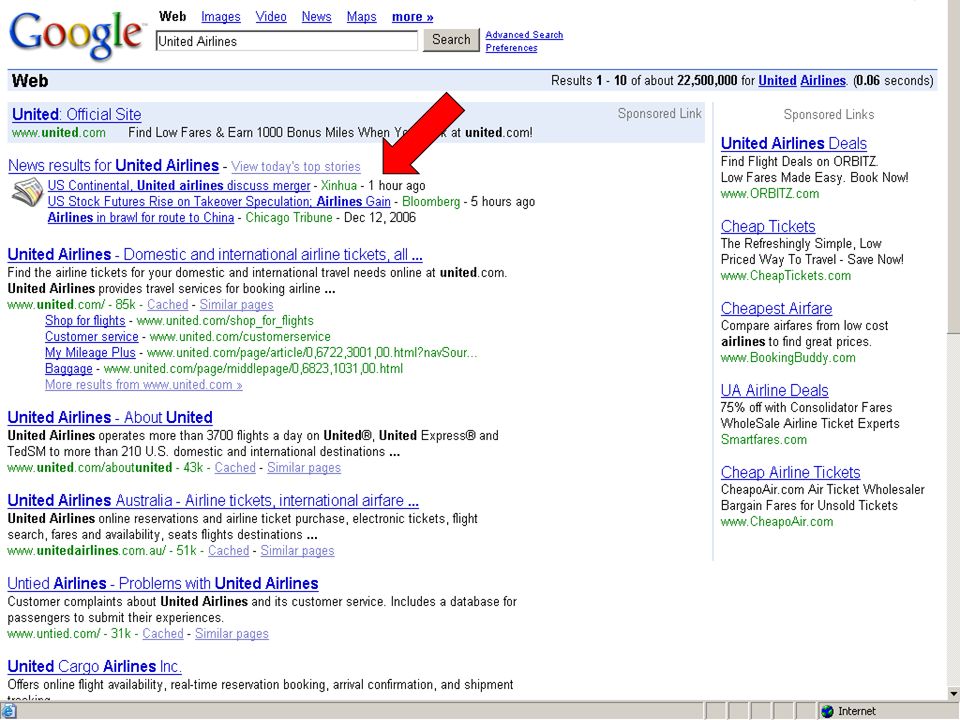Image resolution: width=960 pixels, height=720 pixels.
Task: Click Similar pages for unitedairlines.com.au result
Action: [x=297, y=550]
